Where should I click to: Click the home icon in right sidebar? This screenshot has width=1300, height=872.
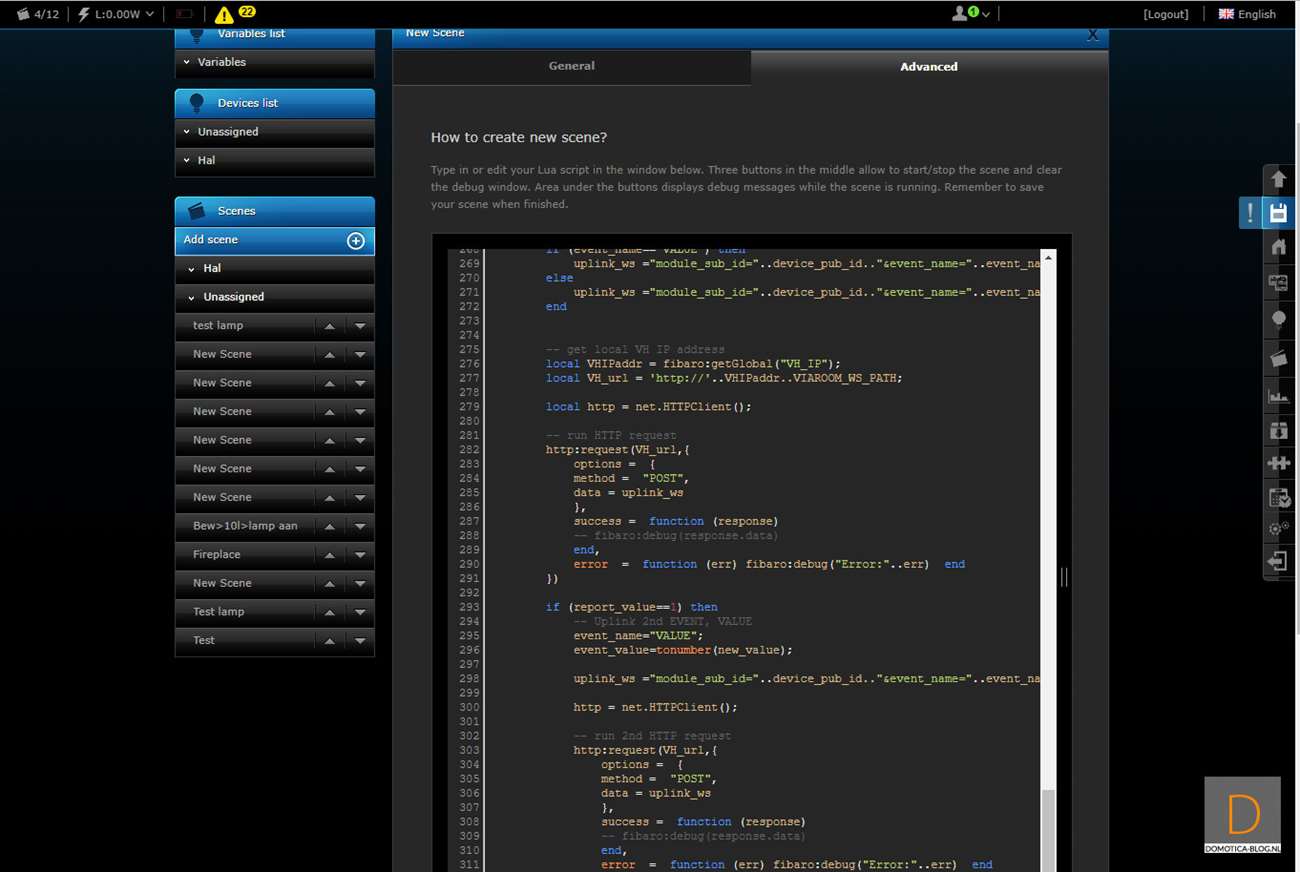coord(1278,247)
